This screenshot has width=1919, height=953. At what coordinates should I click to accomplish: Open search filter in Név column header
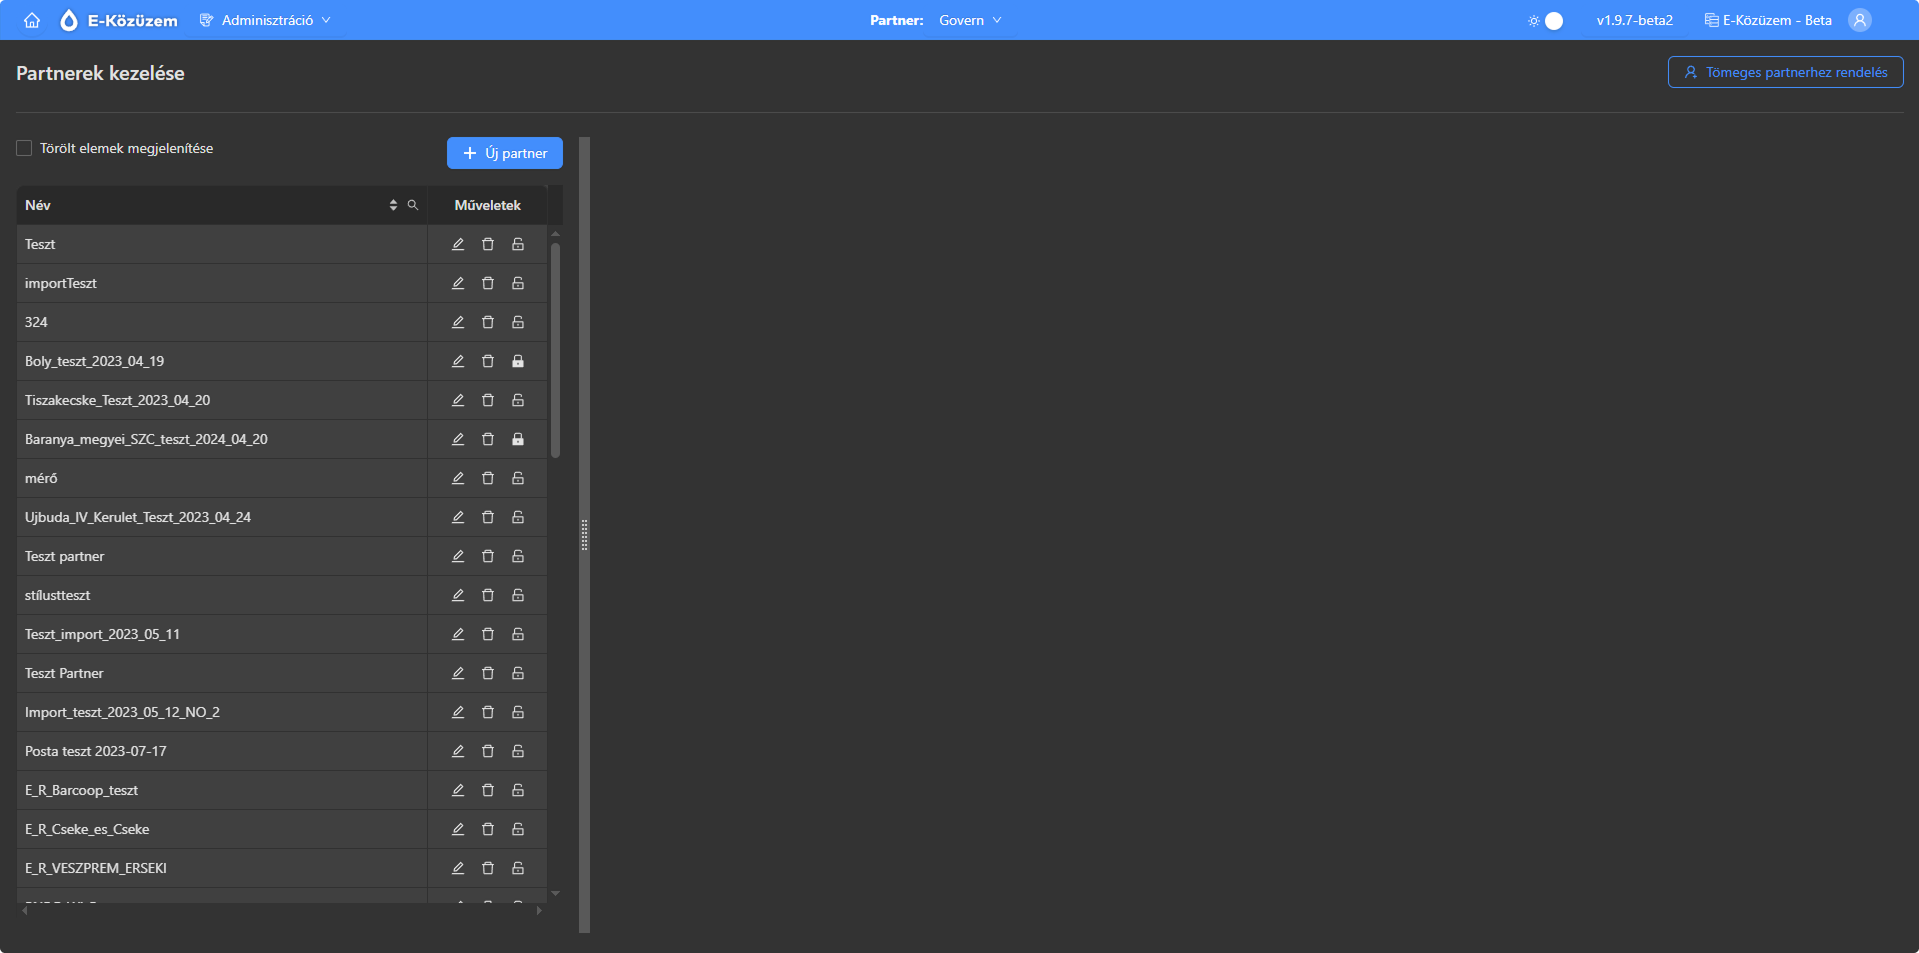click(x=413, y=205)
